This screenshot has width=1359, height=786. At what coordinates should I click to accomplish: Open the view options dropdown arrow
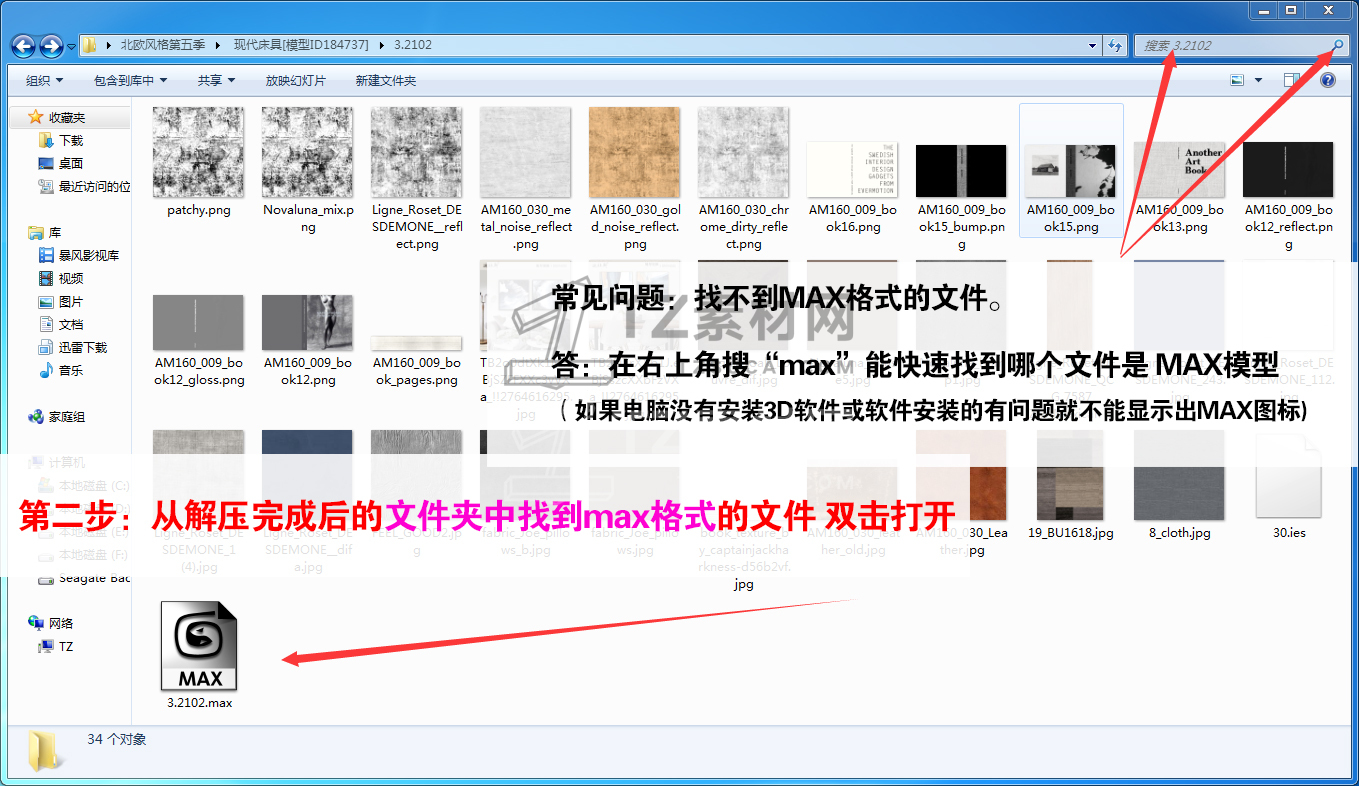(1258, 80)
